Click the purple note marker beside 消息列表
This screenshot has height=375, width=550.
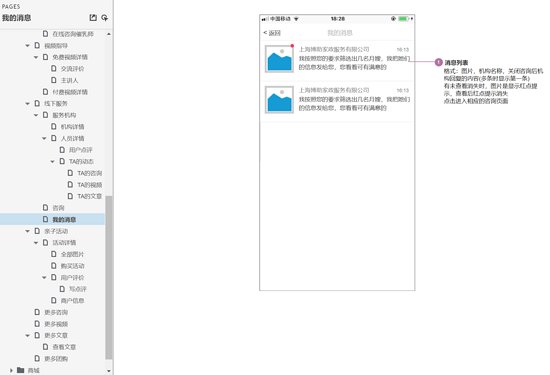tap(438, 62)
